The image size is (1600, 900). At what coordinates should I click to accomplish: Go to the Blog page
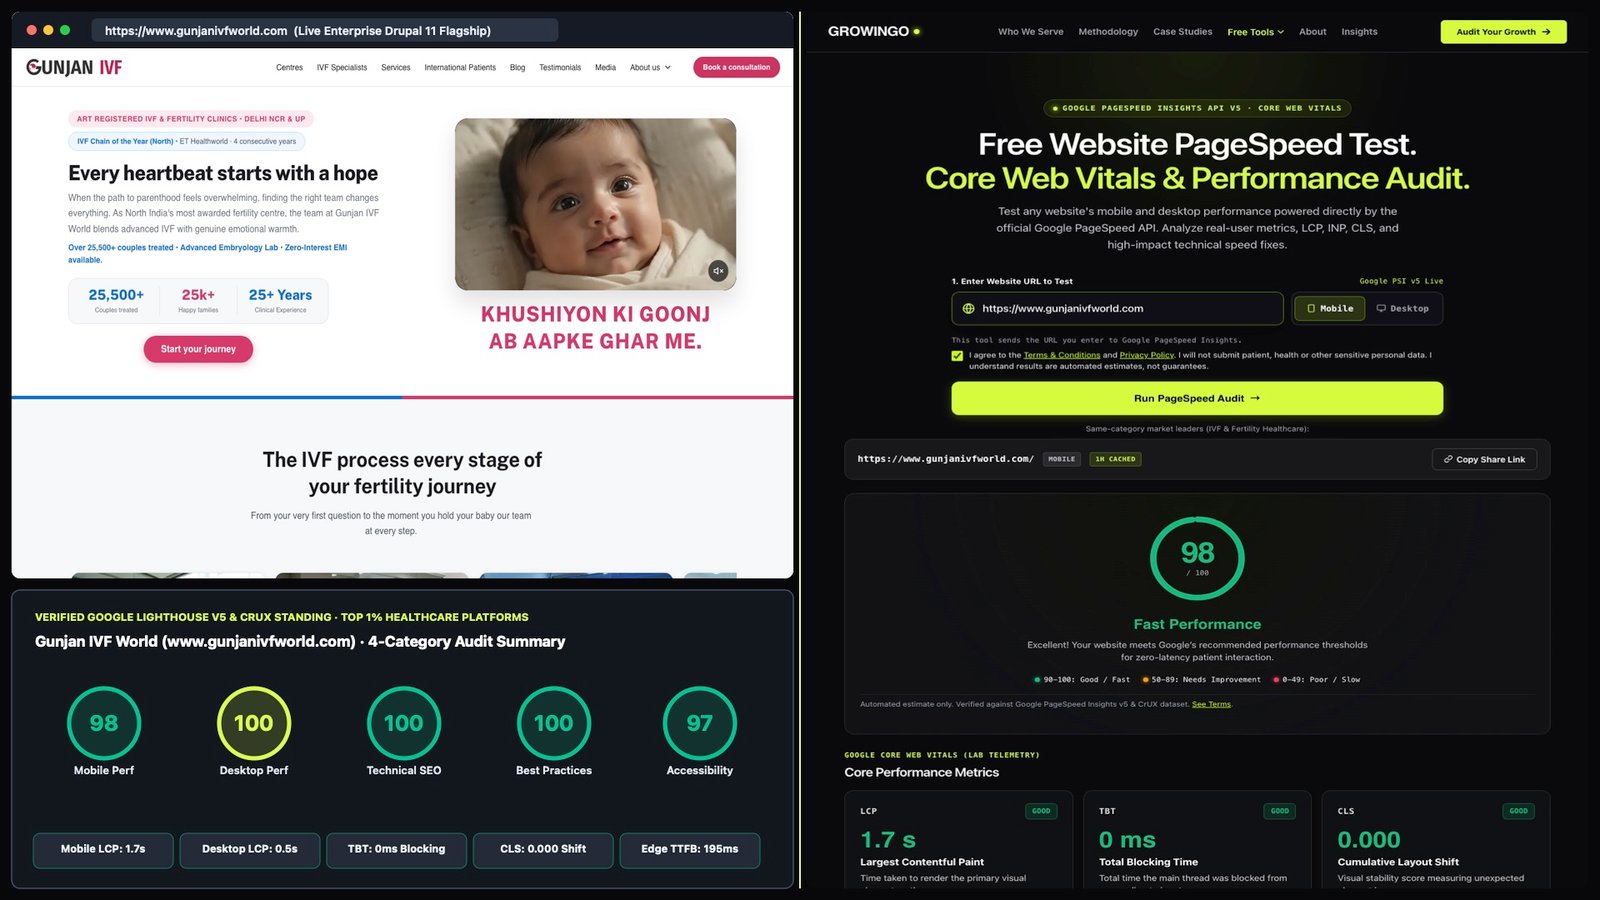517,68
